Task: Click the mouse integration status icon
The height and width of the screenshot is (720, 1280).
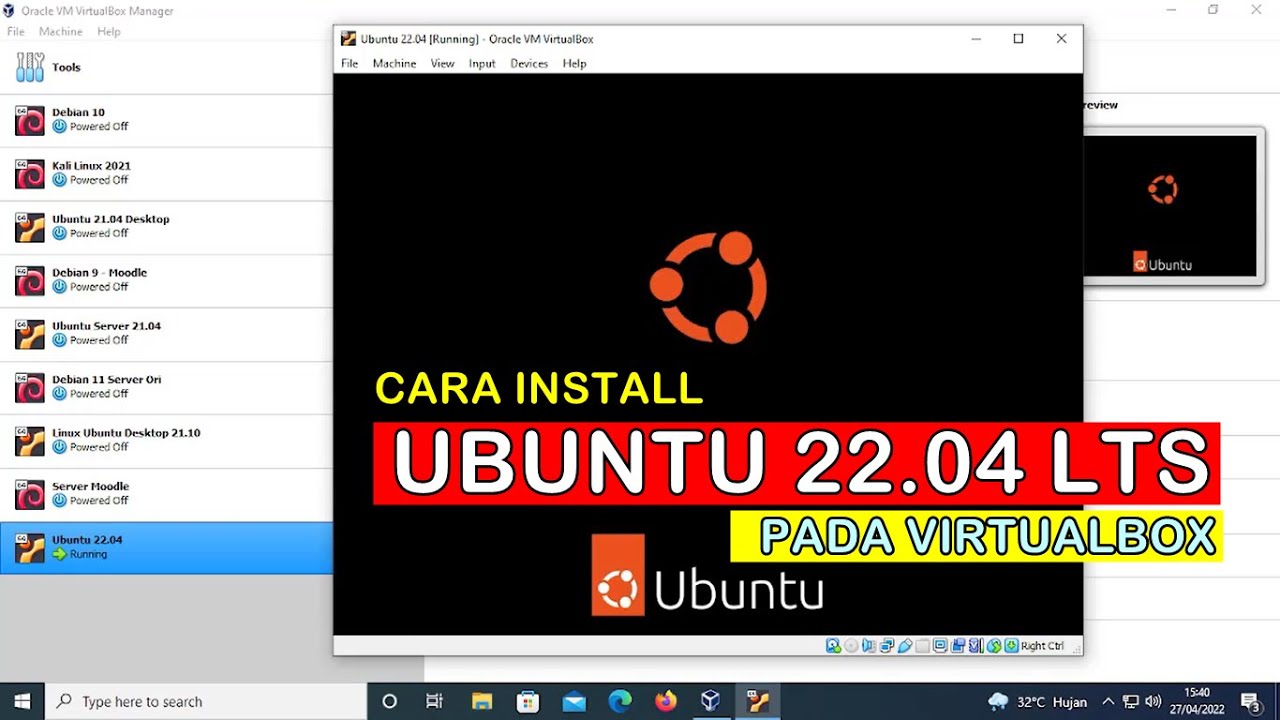Action: [x=994, y=646]
